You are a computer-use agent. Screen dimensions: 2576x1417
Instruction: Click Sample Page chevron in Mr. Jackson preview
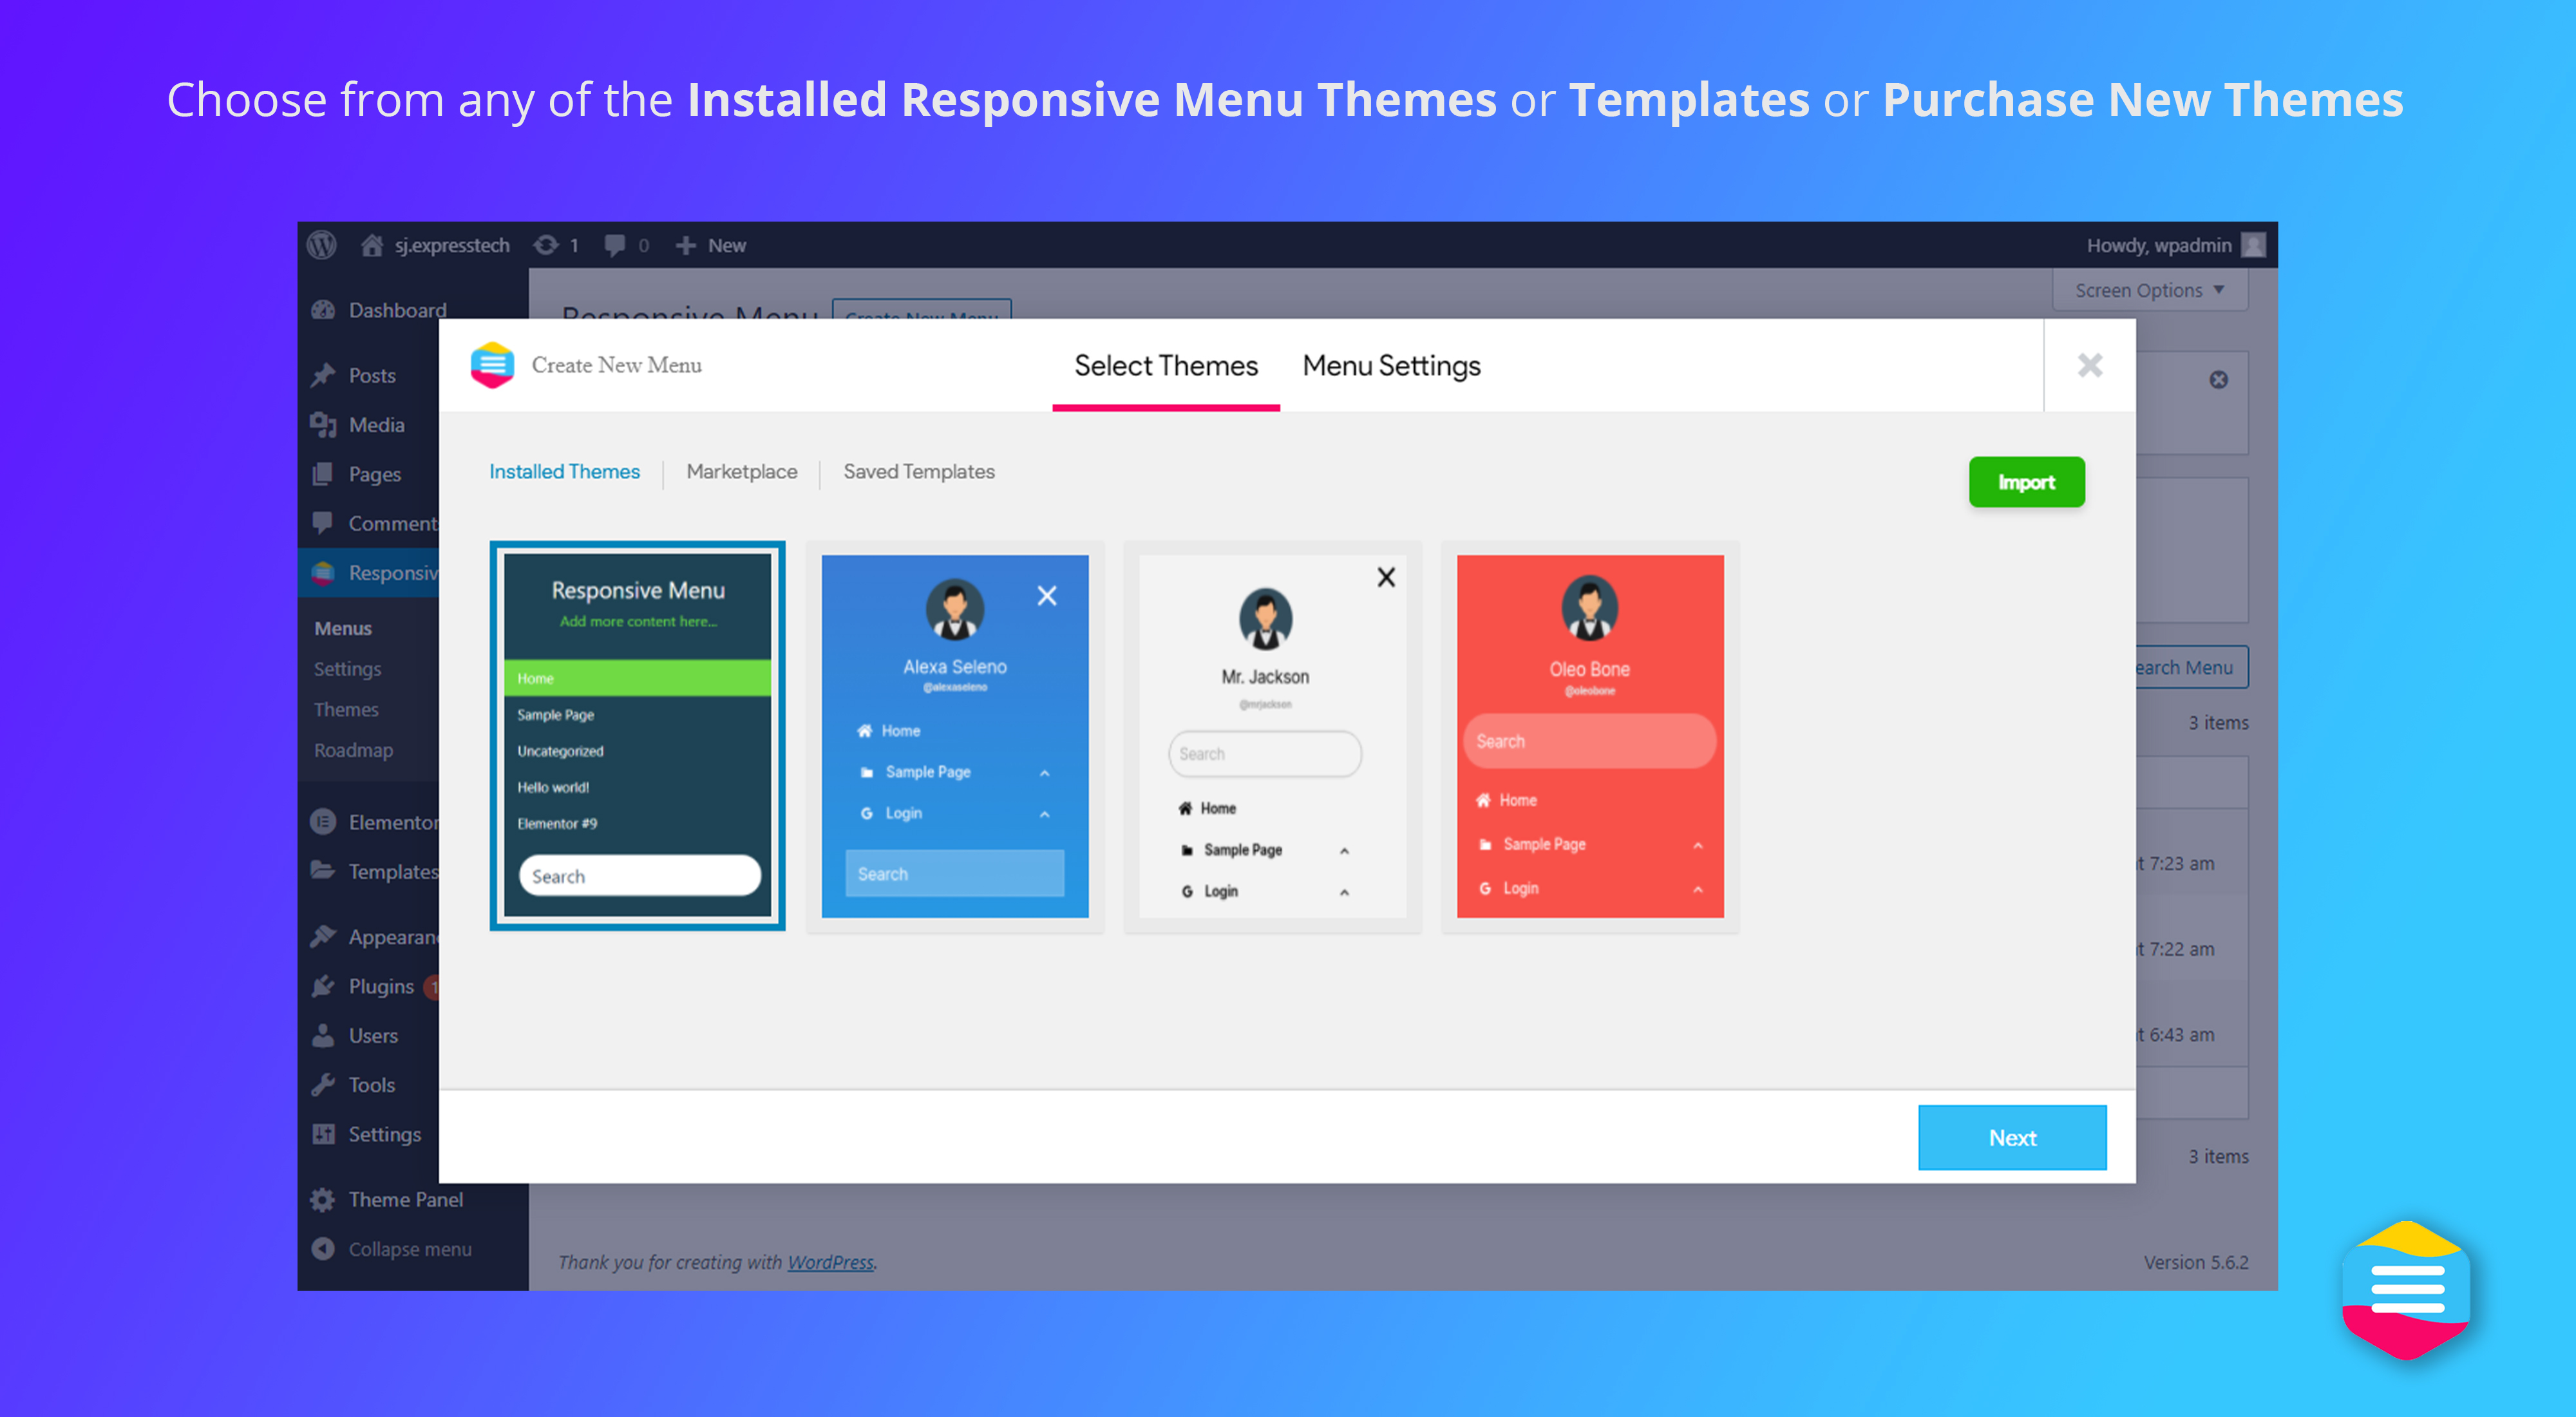1344,851
